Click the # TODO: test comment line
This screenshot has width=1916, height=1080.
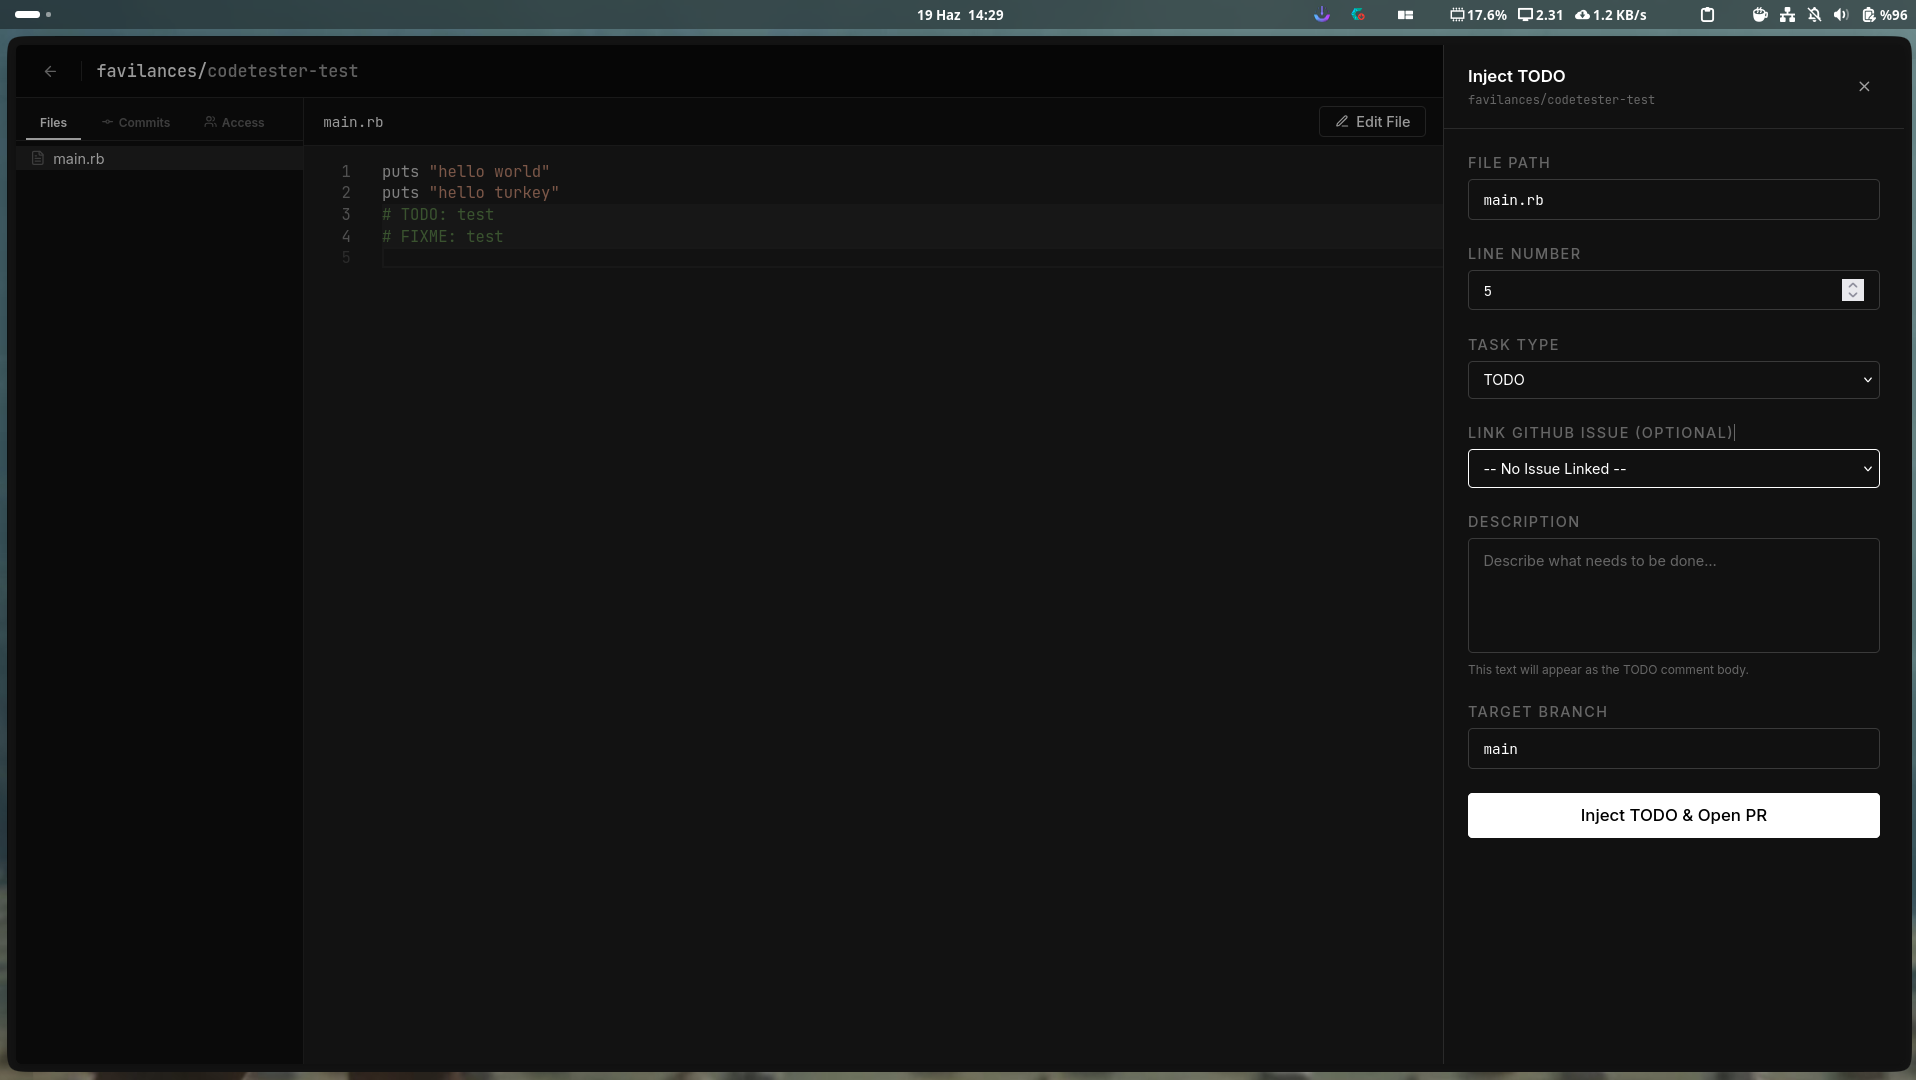(x=437, y=215)
